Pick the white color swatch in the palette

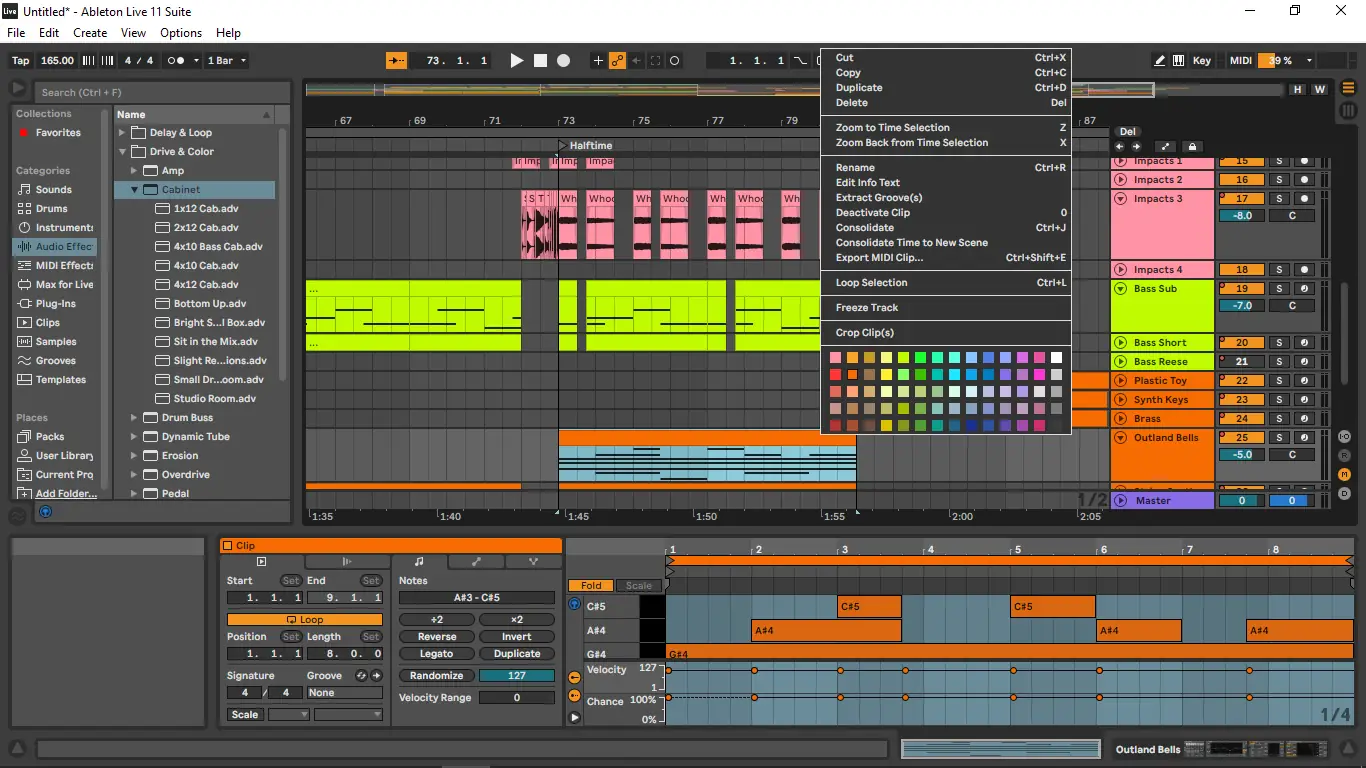[1056, 358]
